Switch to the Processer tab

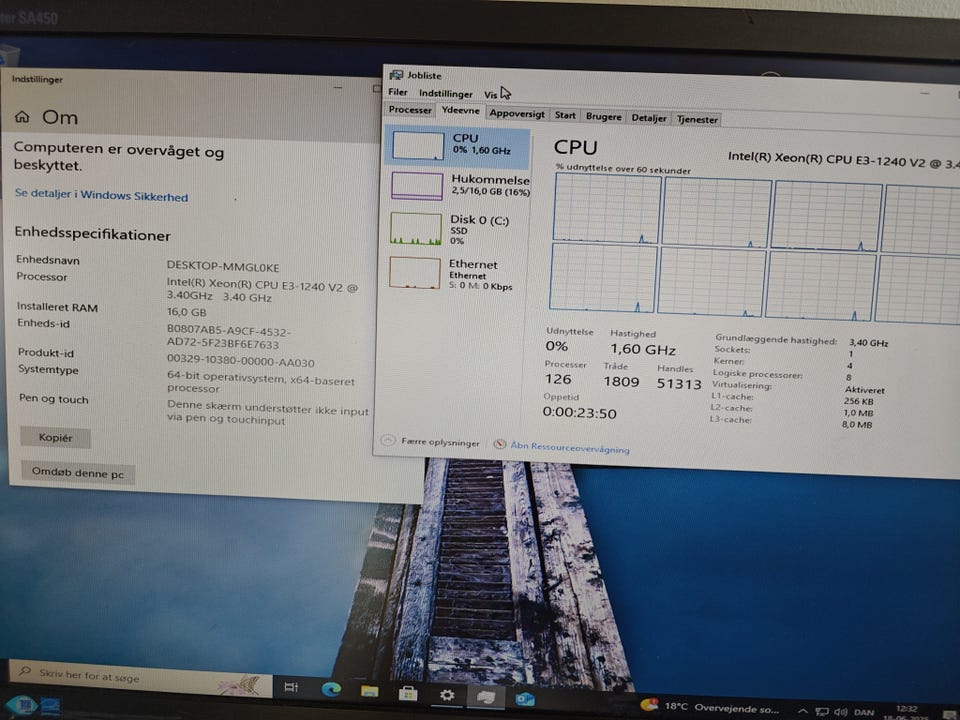pyautogui.click(x=410, y=110)
